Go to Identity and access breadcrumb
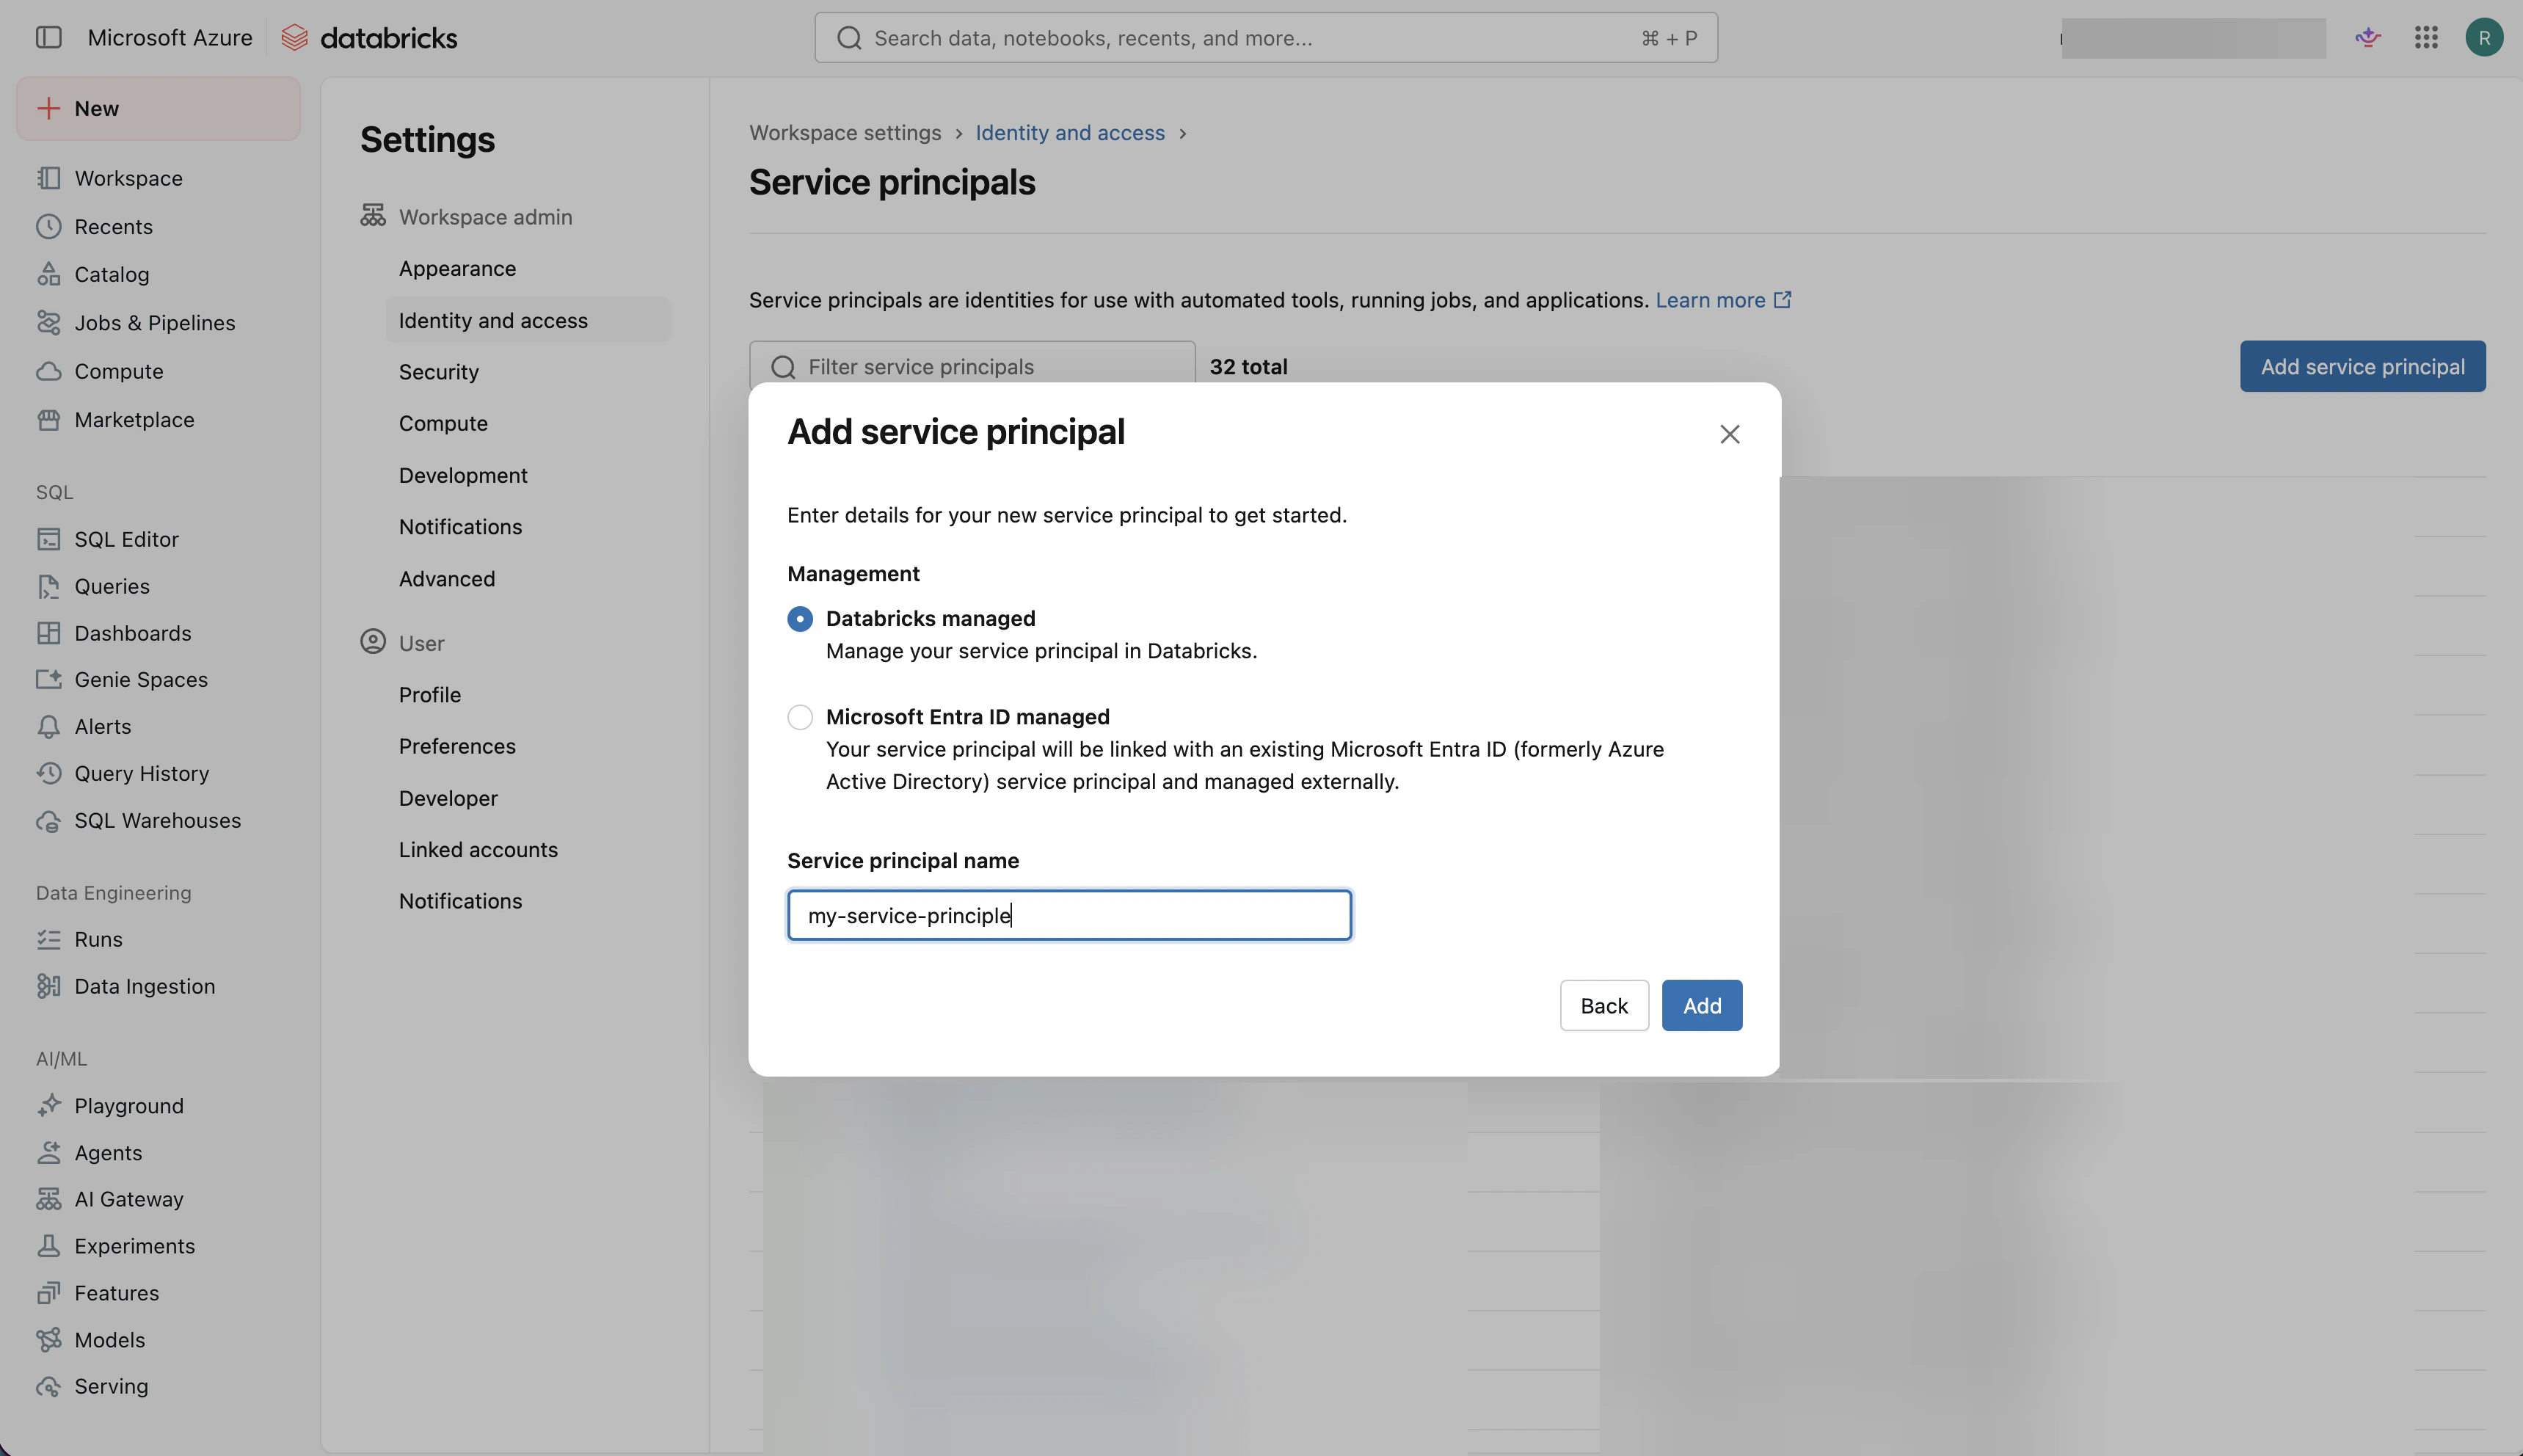 coord(1070,133)
